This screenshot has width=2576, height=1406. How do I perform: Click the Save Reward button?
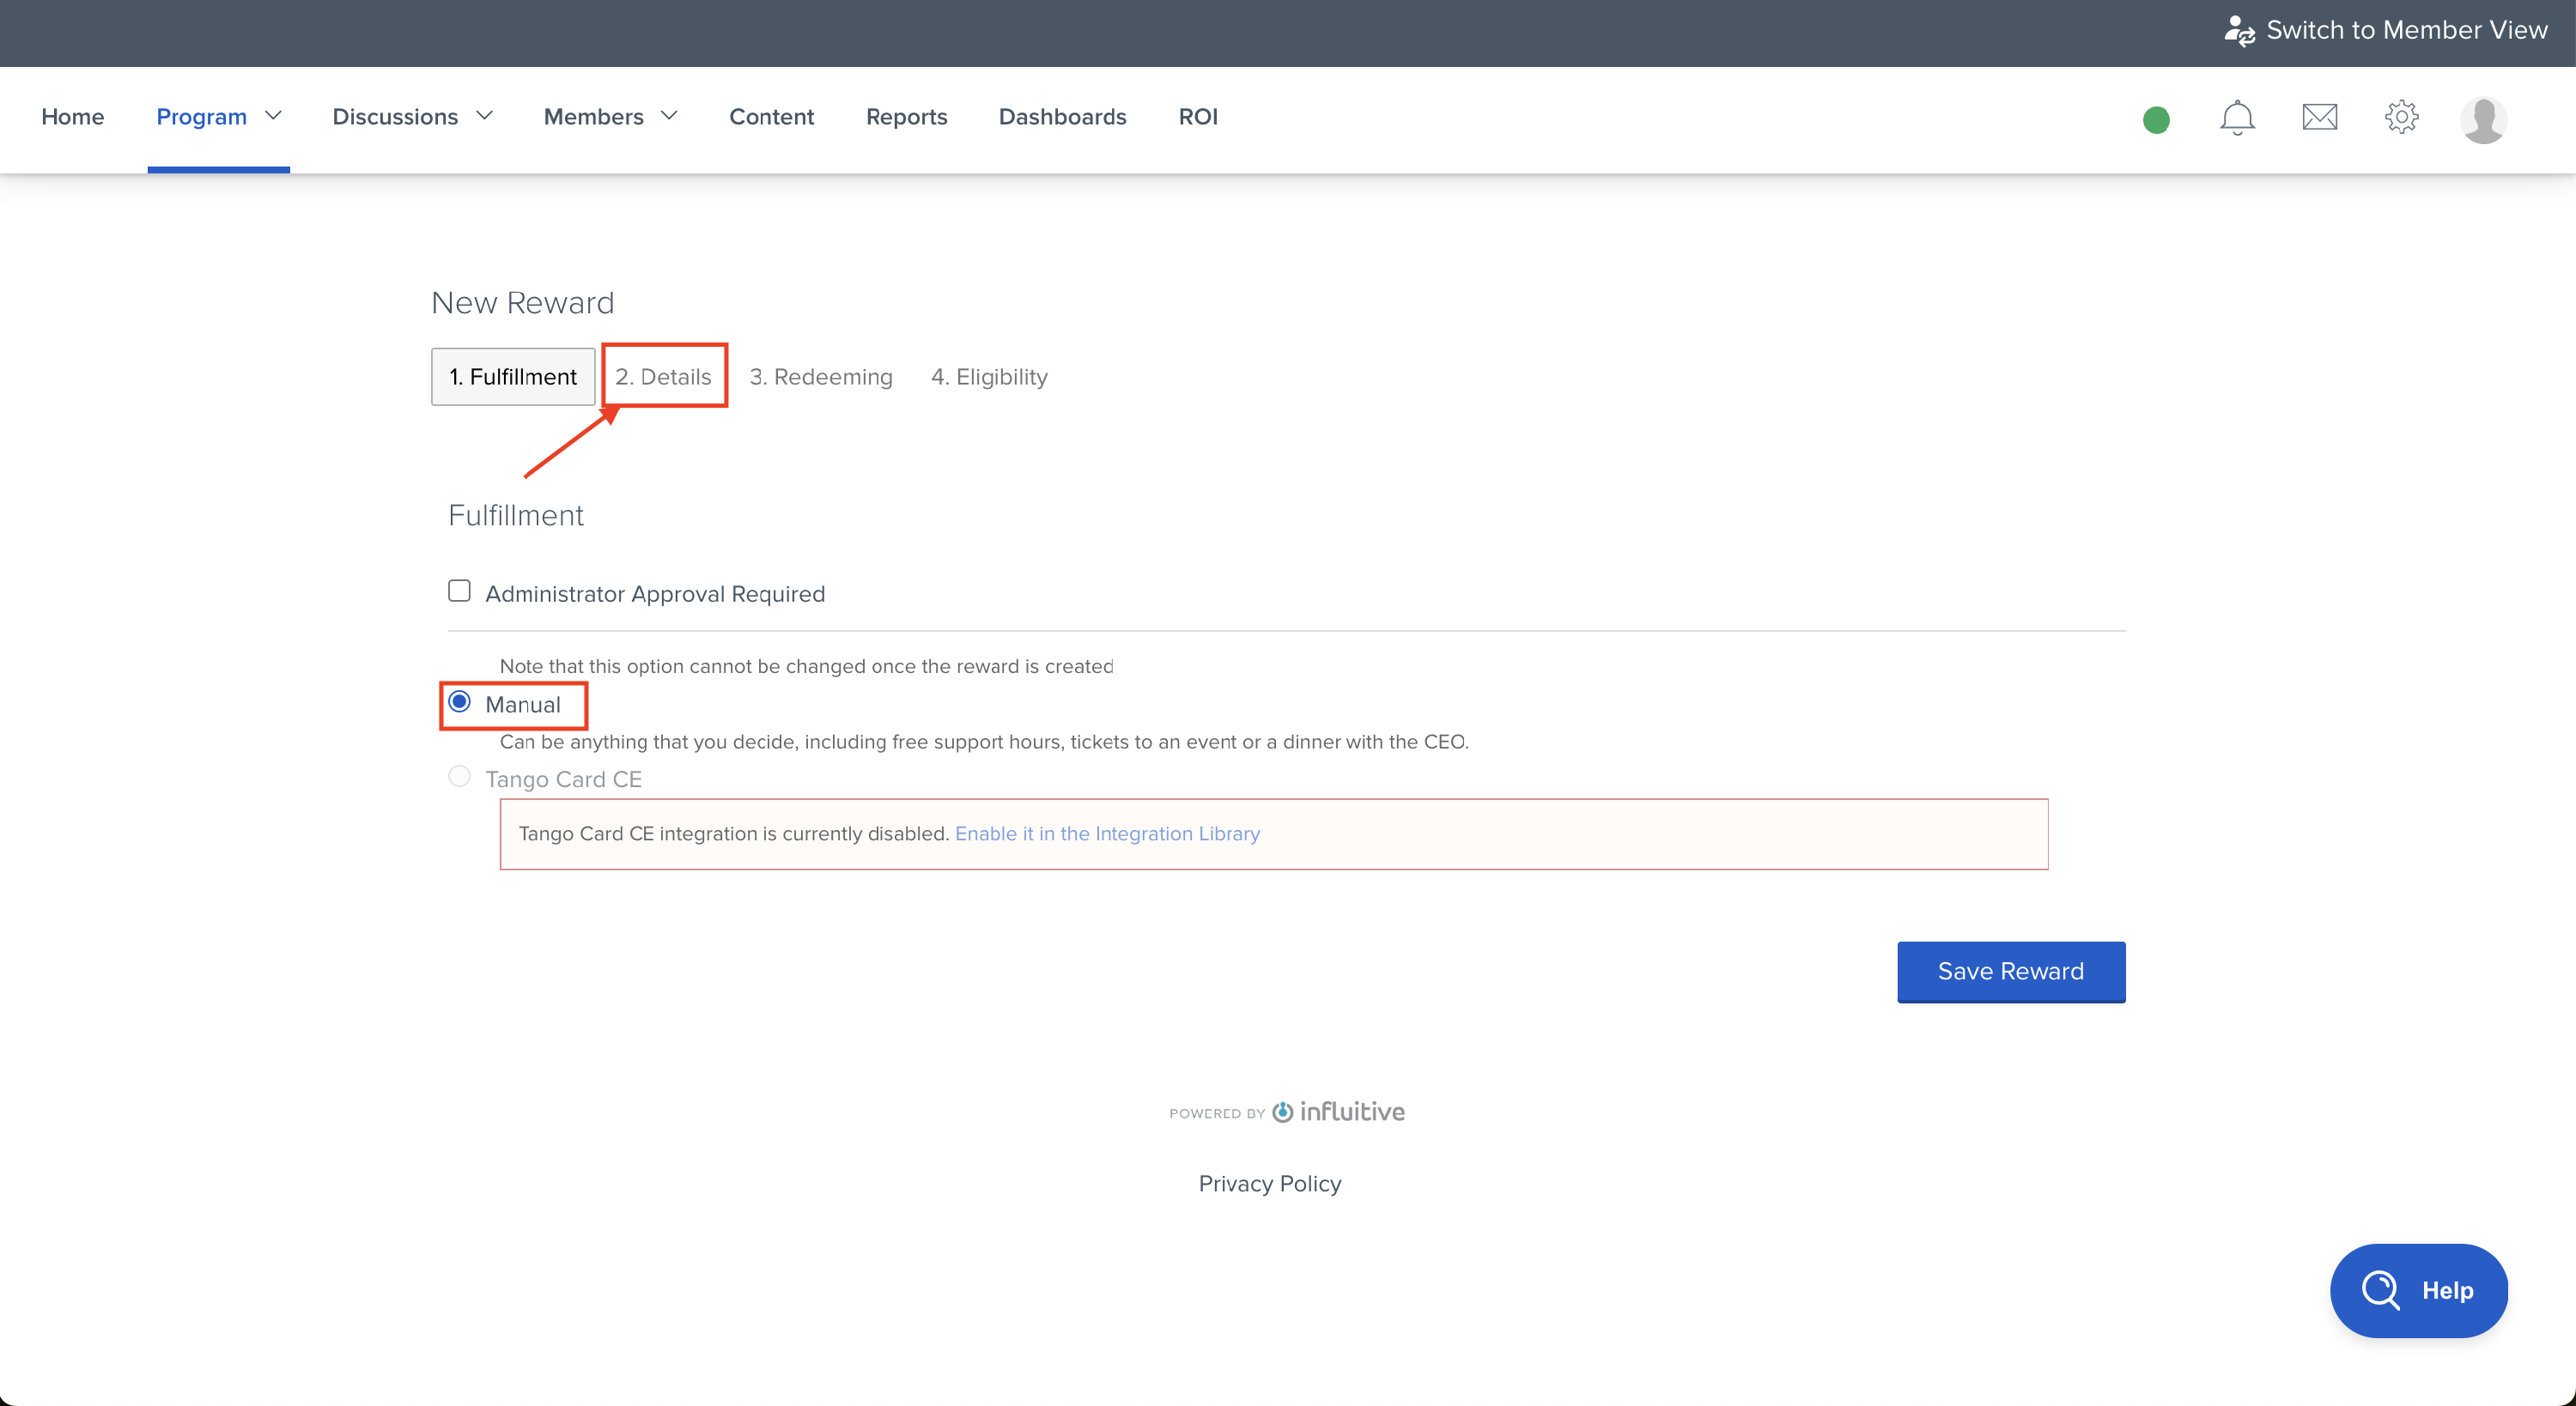pos(2011,971)
